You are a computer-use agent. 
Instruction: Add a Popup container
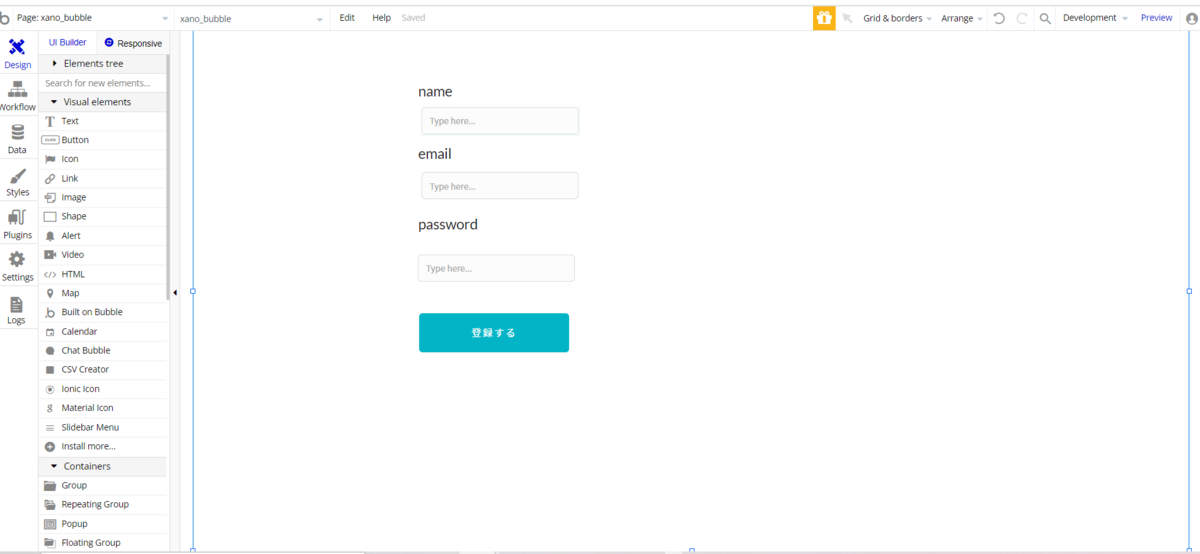point(103,524)
